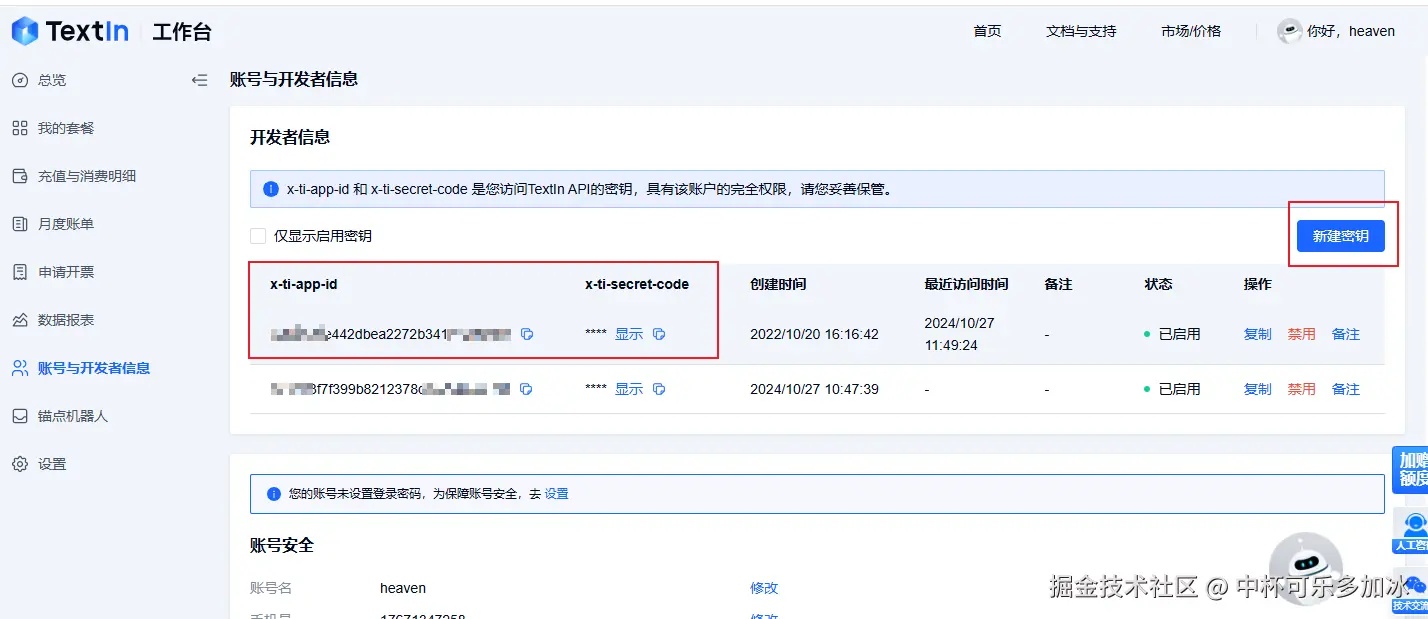Select 申请开票 in the sidebar
Screen dimensions: 1428x619
tap(66, 272)
